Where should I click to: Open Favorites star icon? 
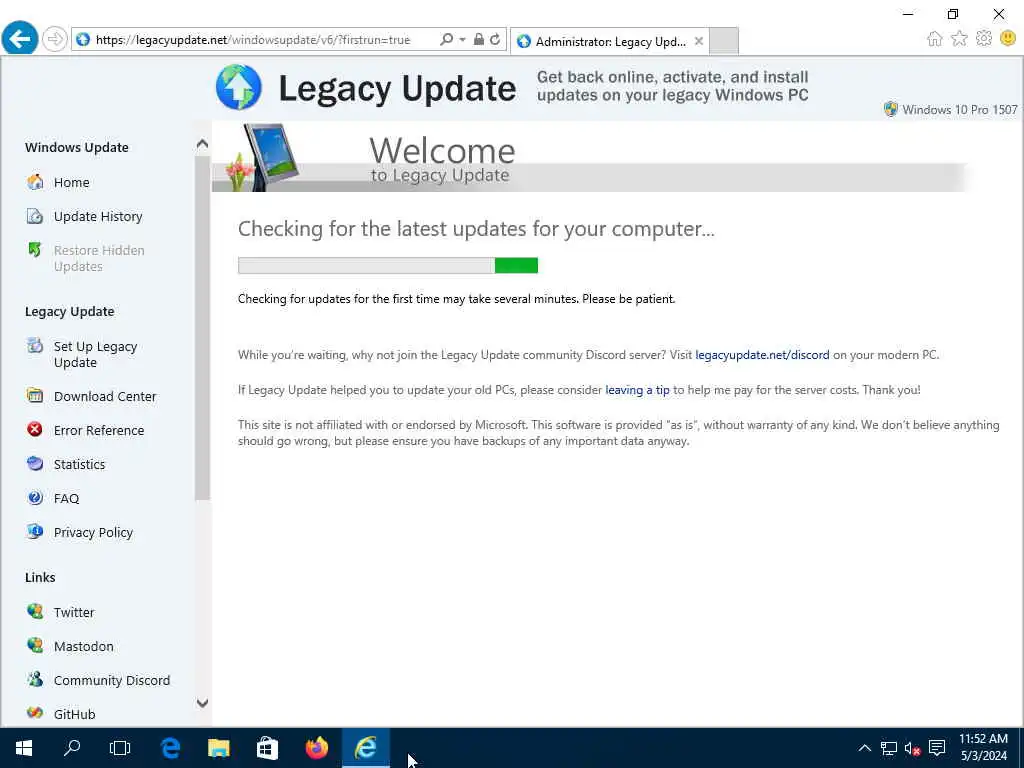959,39
